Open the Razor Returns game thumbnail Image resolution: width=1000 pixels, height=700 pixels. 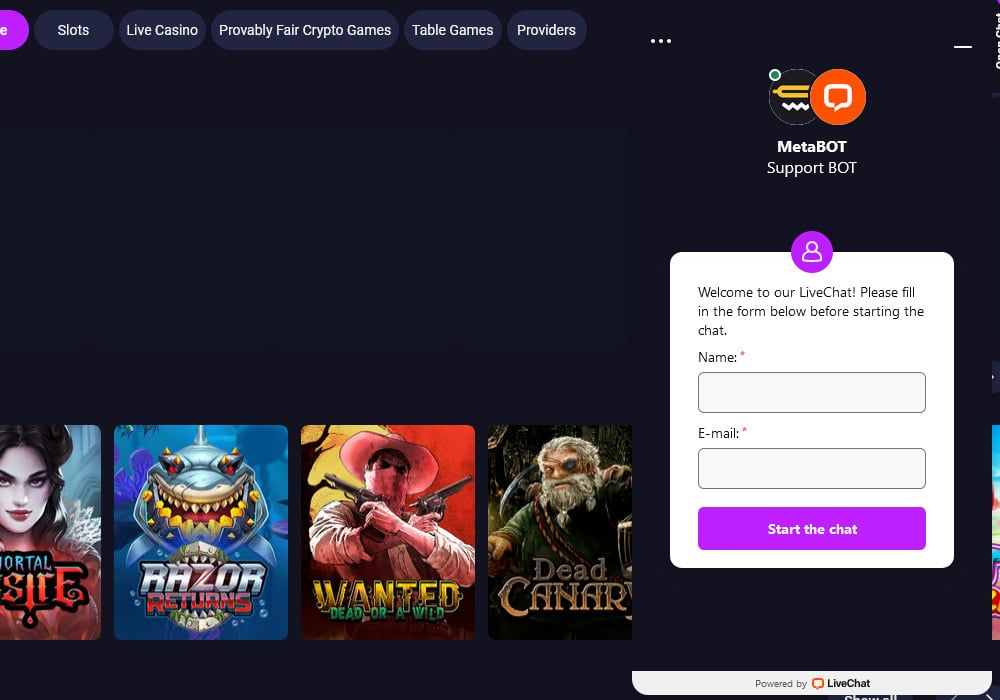click(x=201, y=532)
